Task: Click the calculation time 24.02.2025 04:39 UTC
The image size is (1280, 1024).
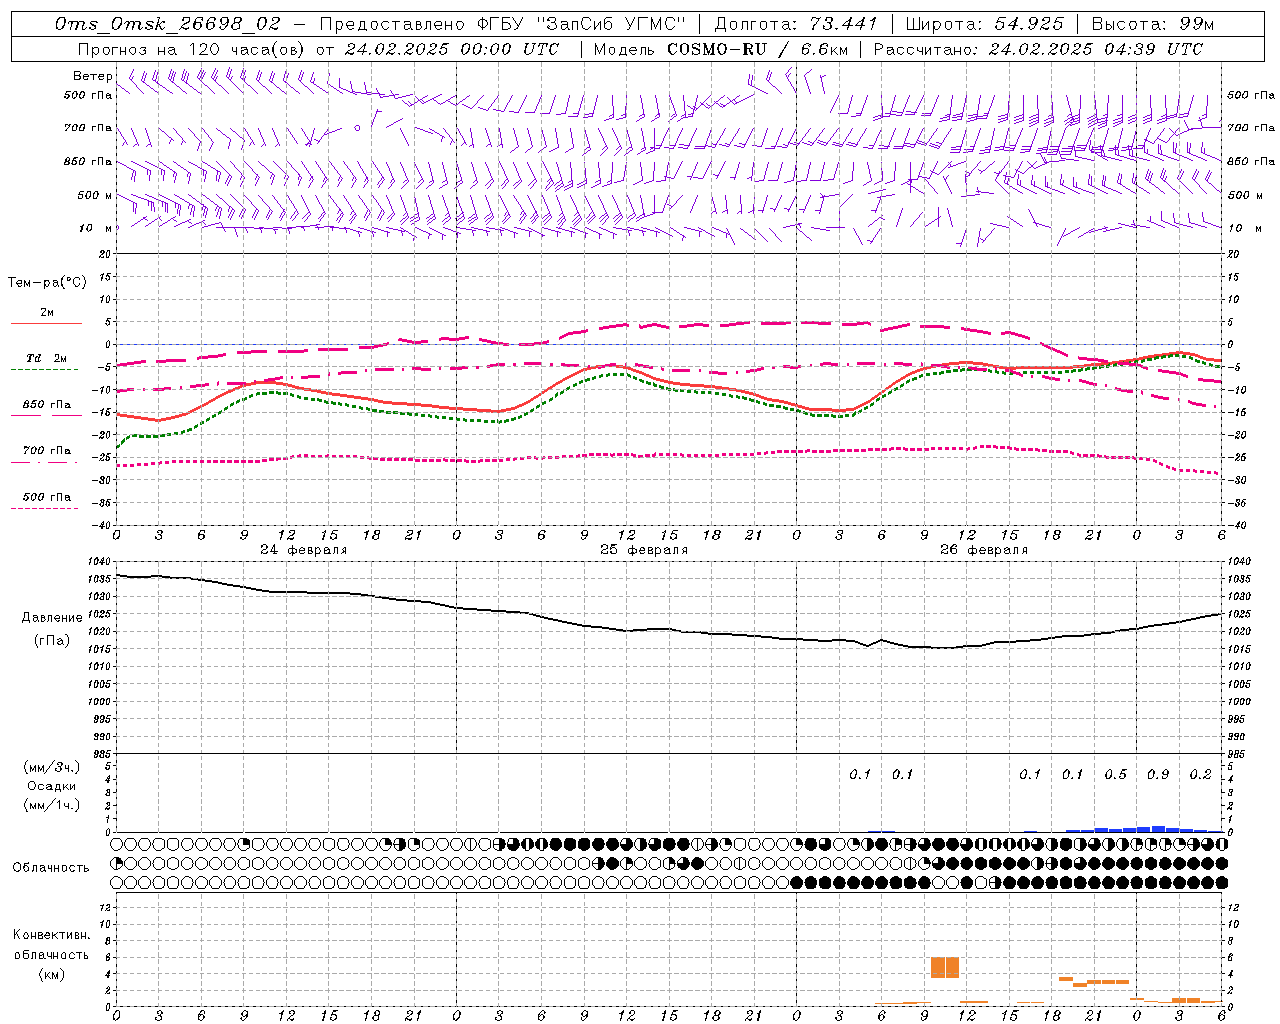Action: click(1095, 49)
